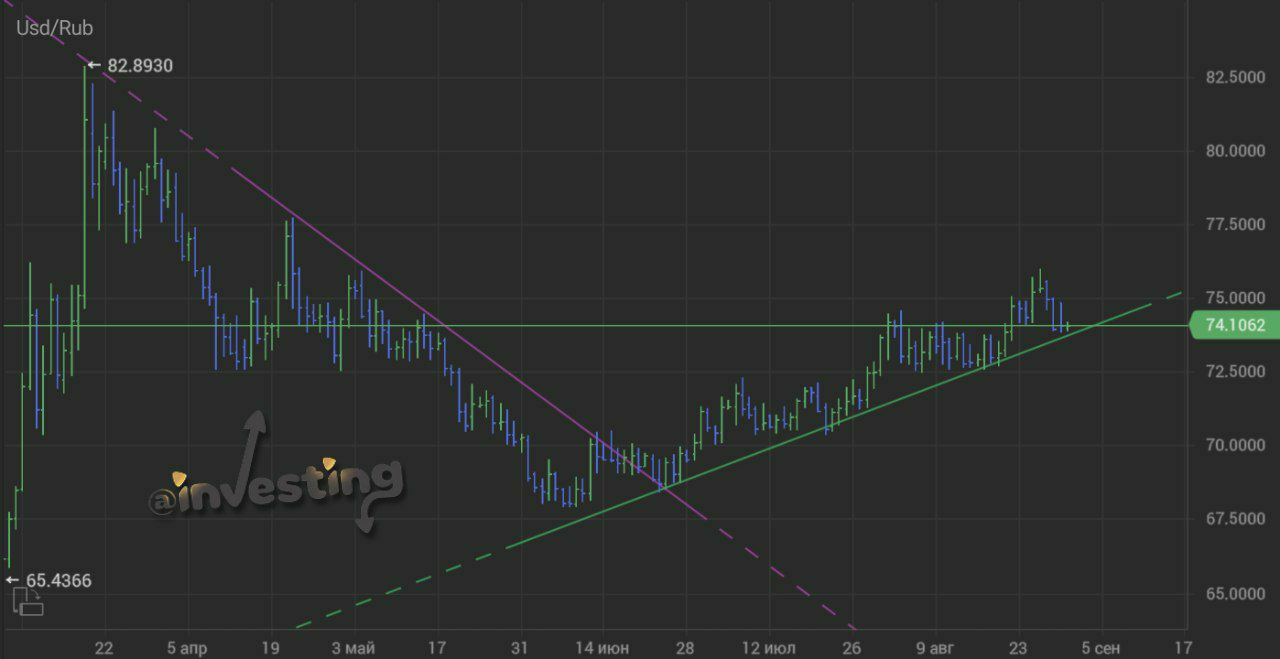Click the 77.5000 price axis label
Screen dimensions: 1280x659
[x=1236, y=224]
